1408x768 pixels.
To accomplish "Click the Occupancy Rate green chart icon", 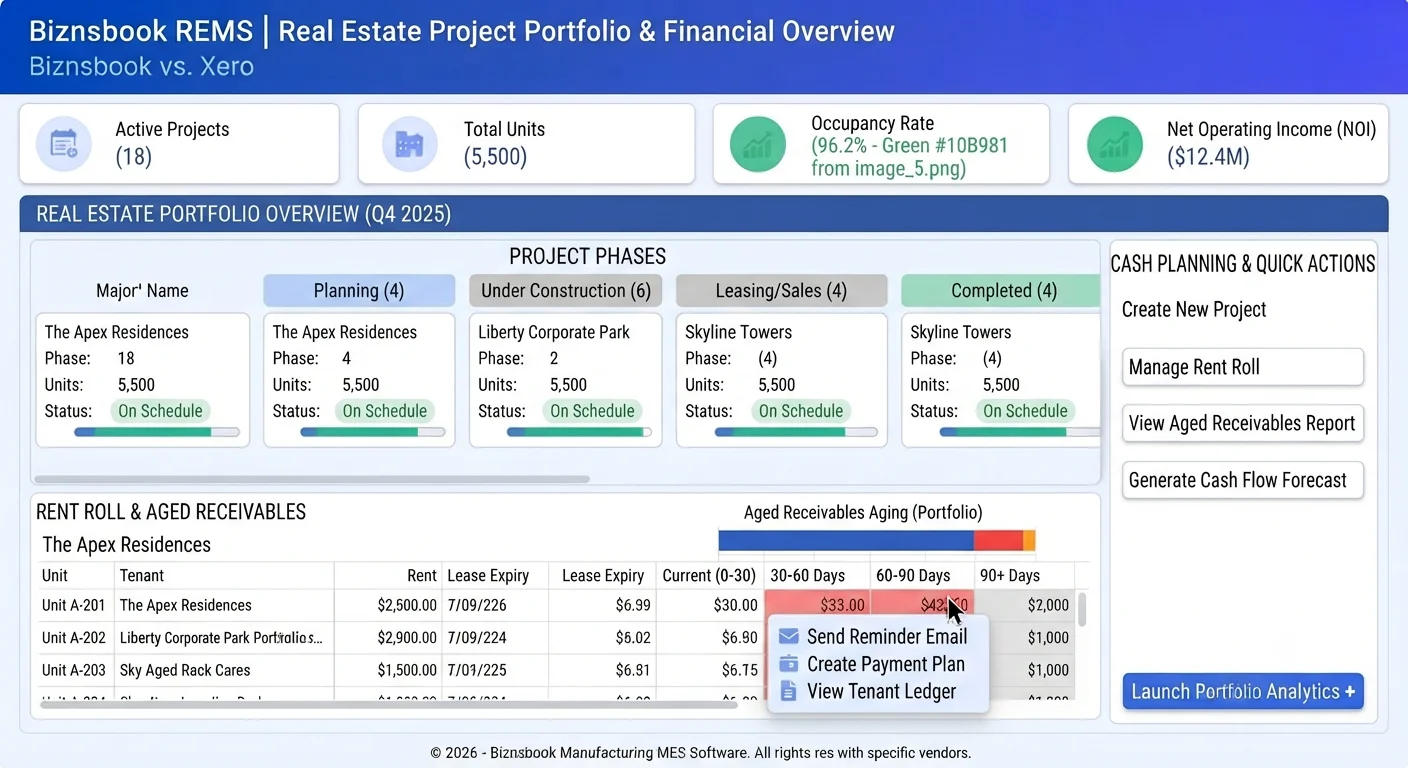I will [x=758, y=144].
